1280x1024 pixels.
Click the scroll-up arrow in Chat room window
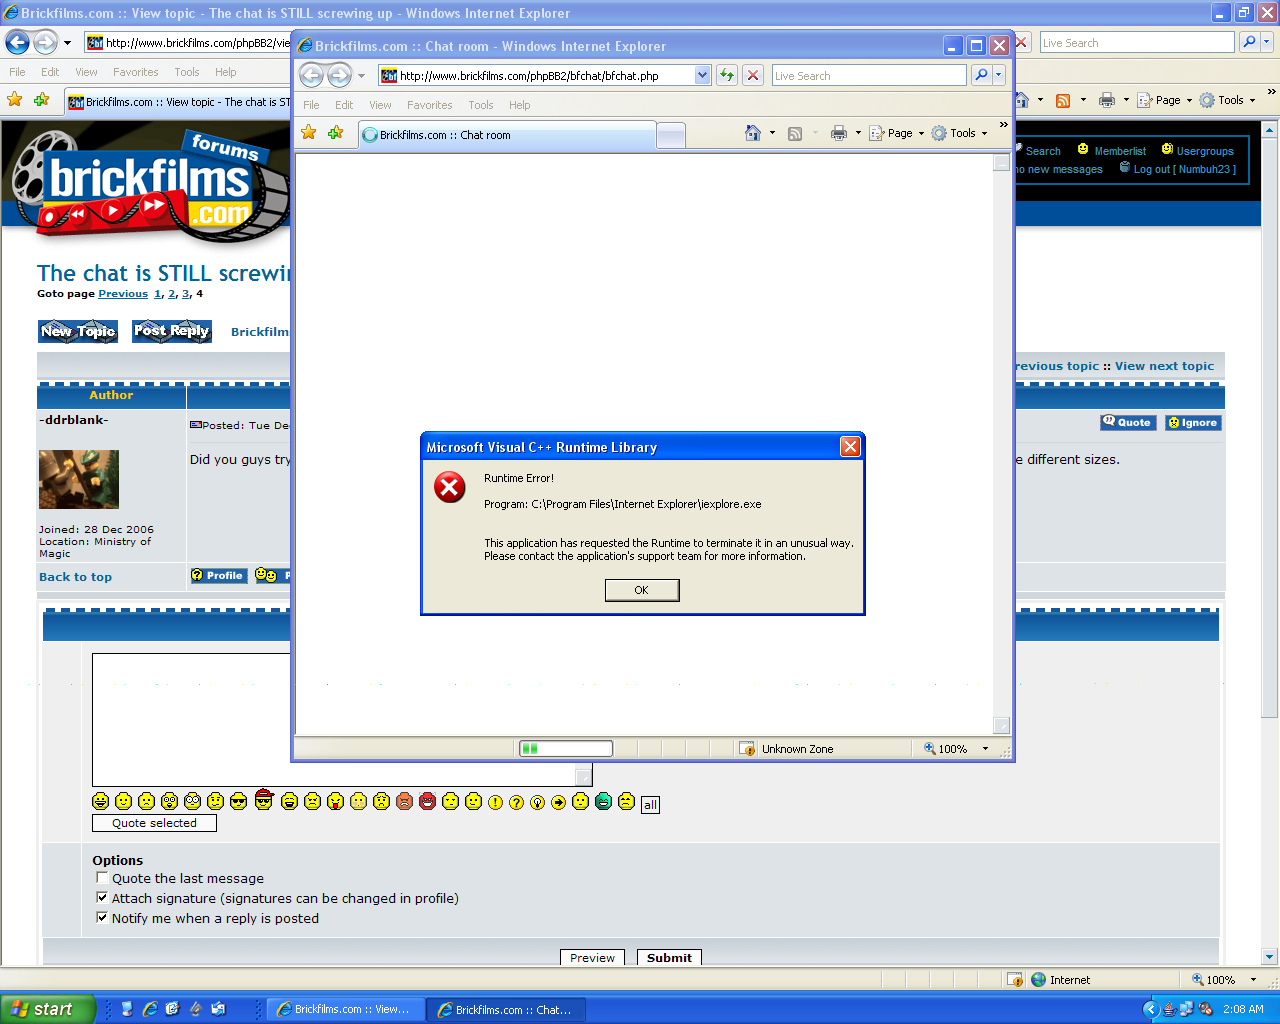[x=1001, y=163]
